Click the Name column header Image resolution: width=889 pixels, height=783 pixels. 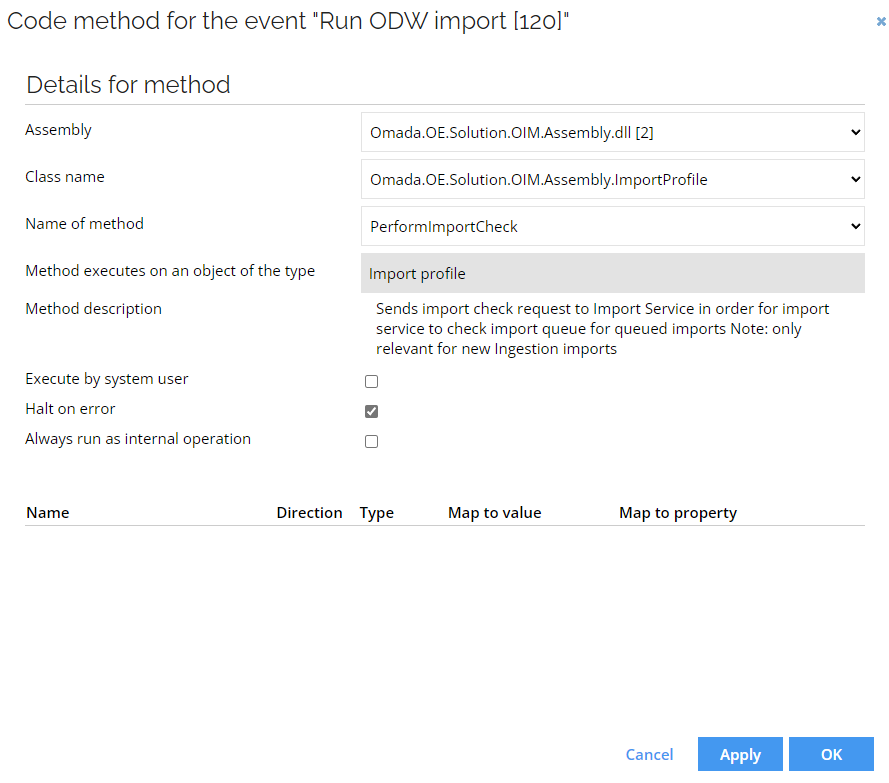pos(48,513)
